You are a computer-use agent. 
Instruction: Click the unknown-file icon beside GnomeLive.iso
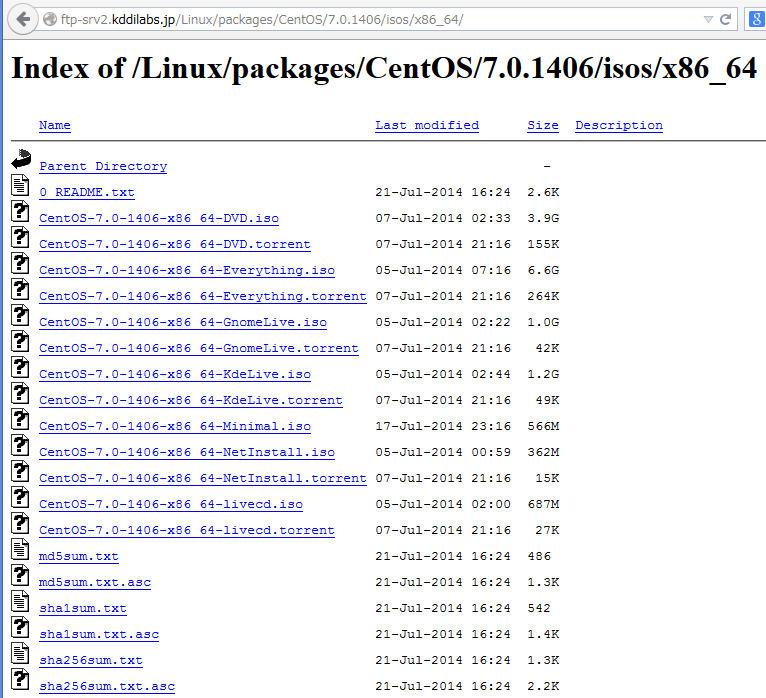[x=20, y=316]
